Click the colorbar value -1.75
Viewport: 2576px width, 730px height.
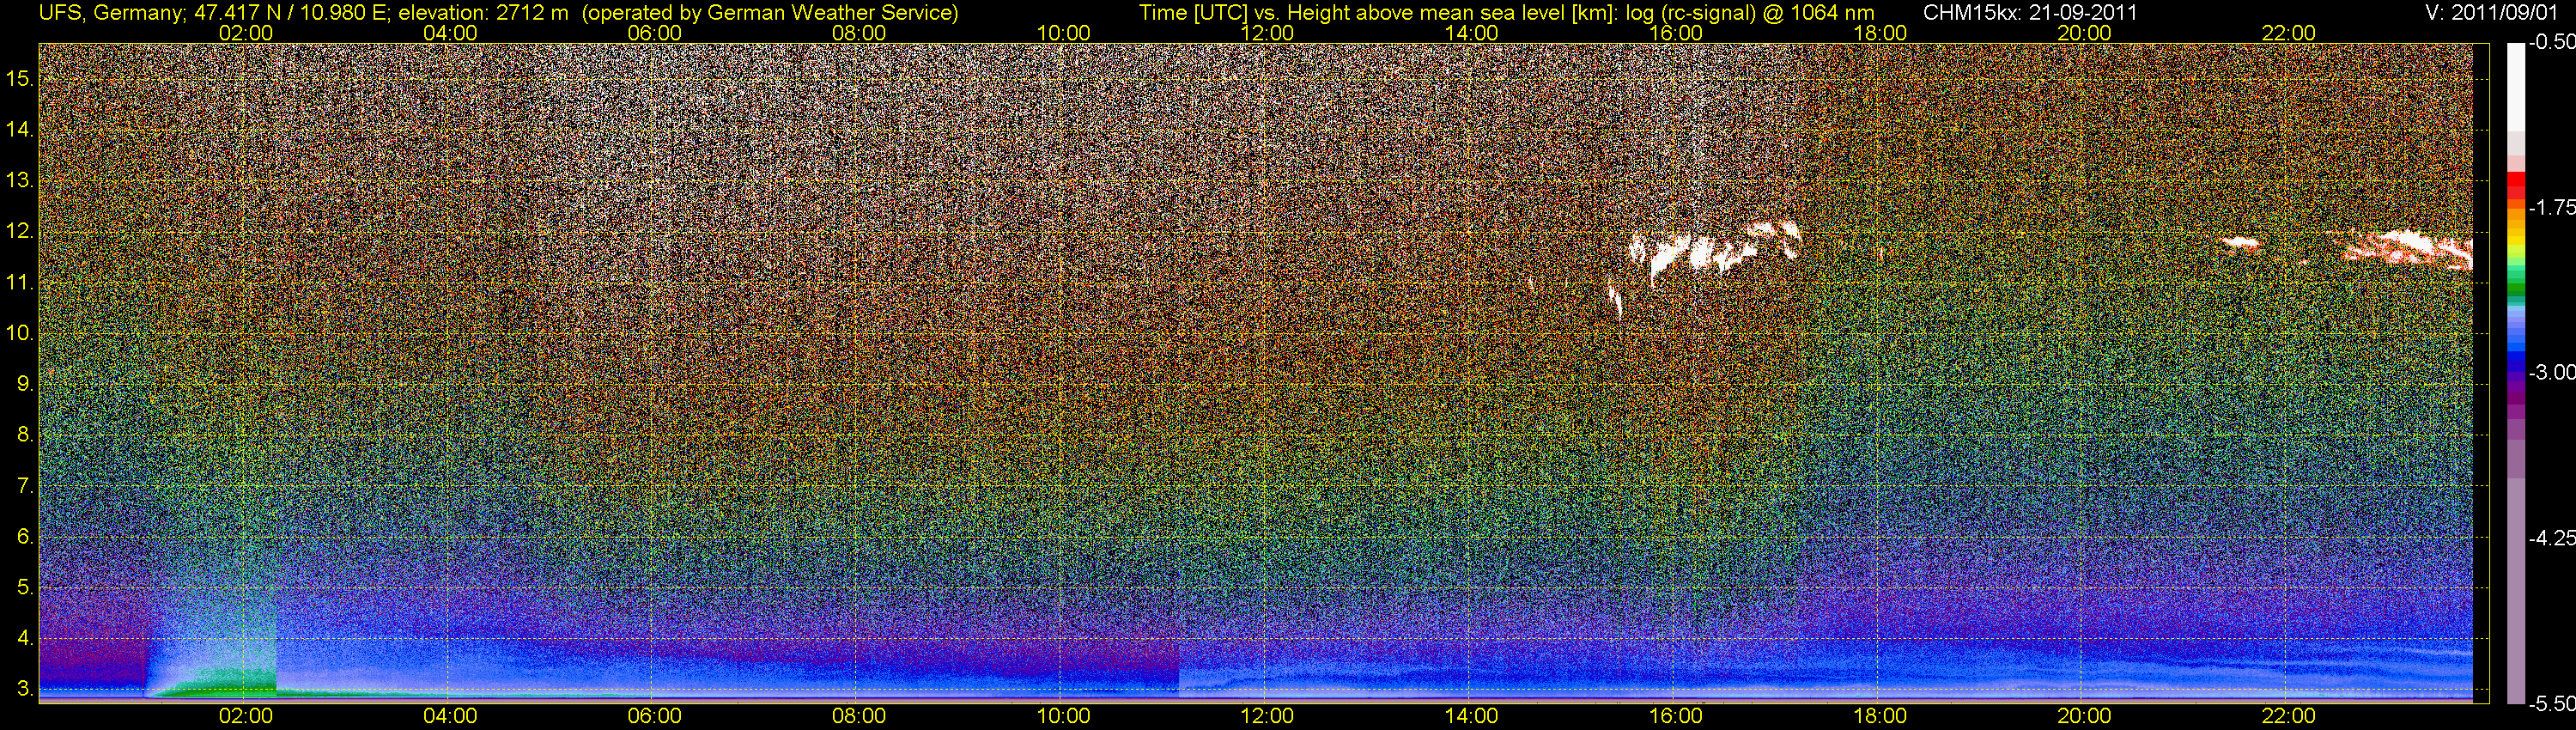tap(2551, 207)
